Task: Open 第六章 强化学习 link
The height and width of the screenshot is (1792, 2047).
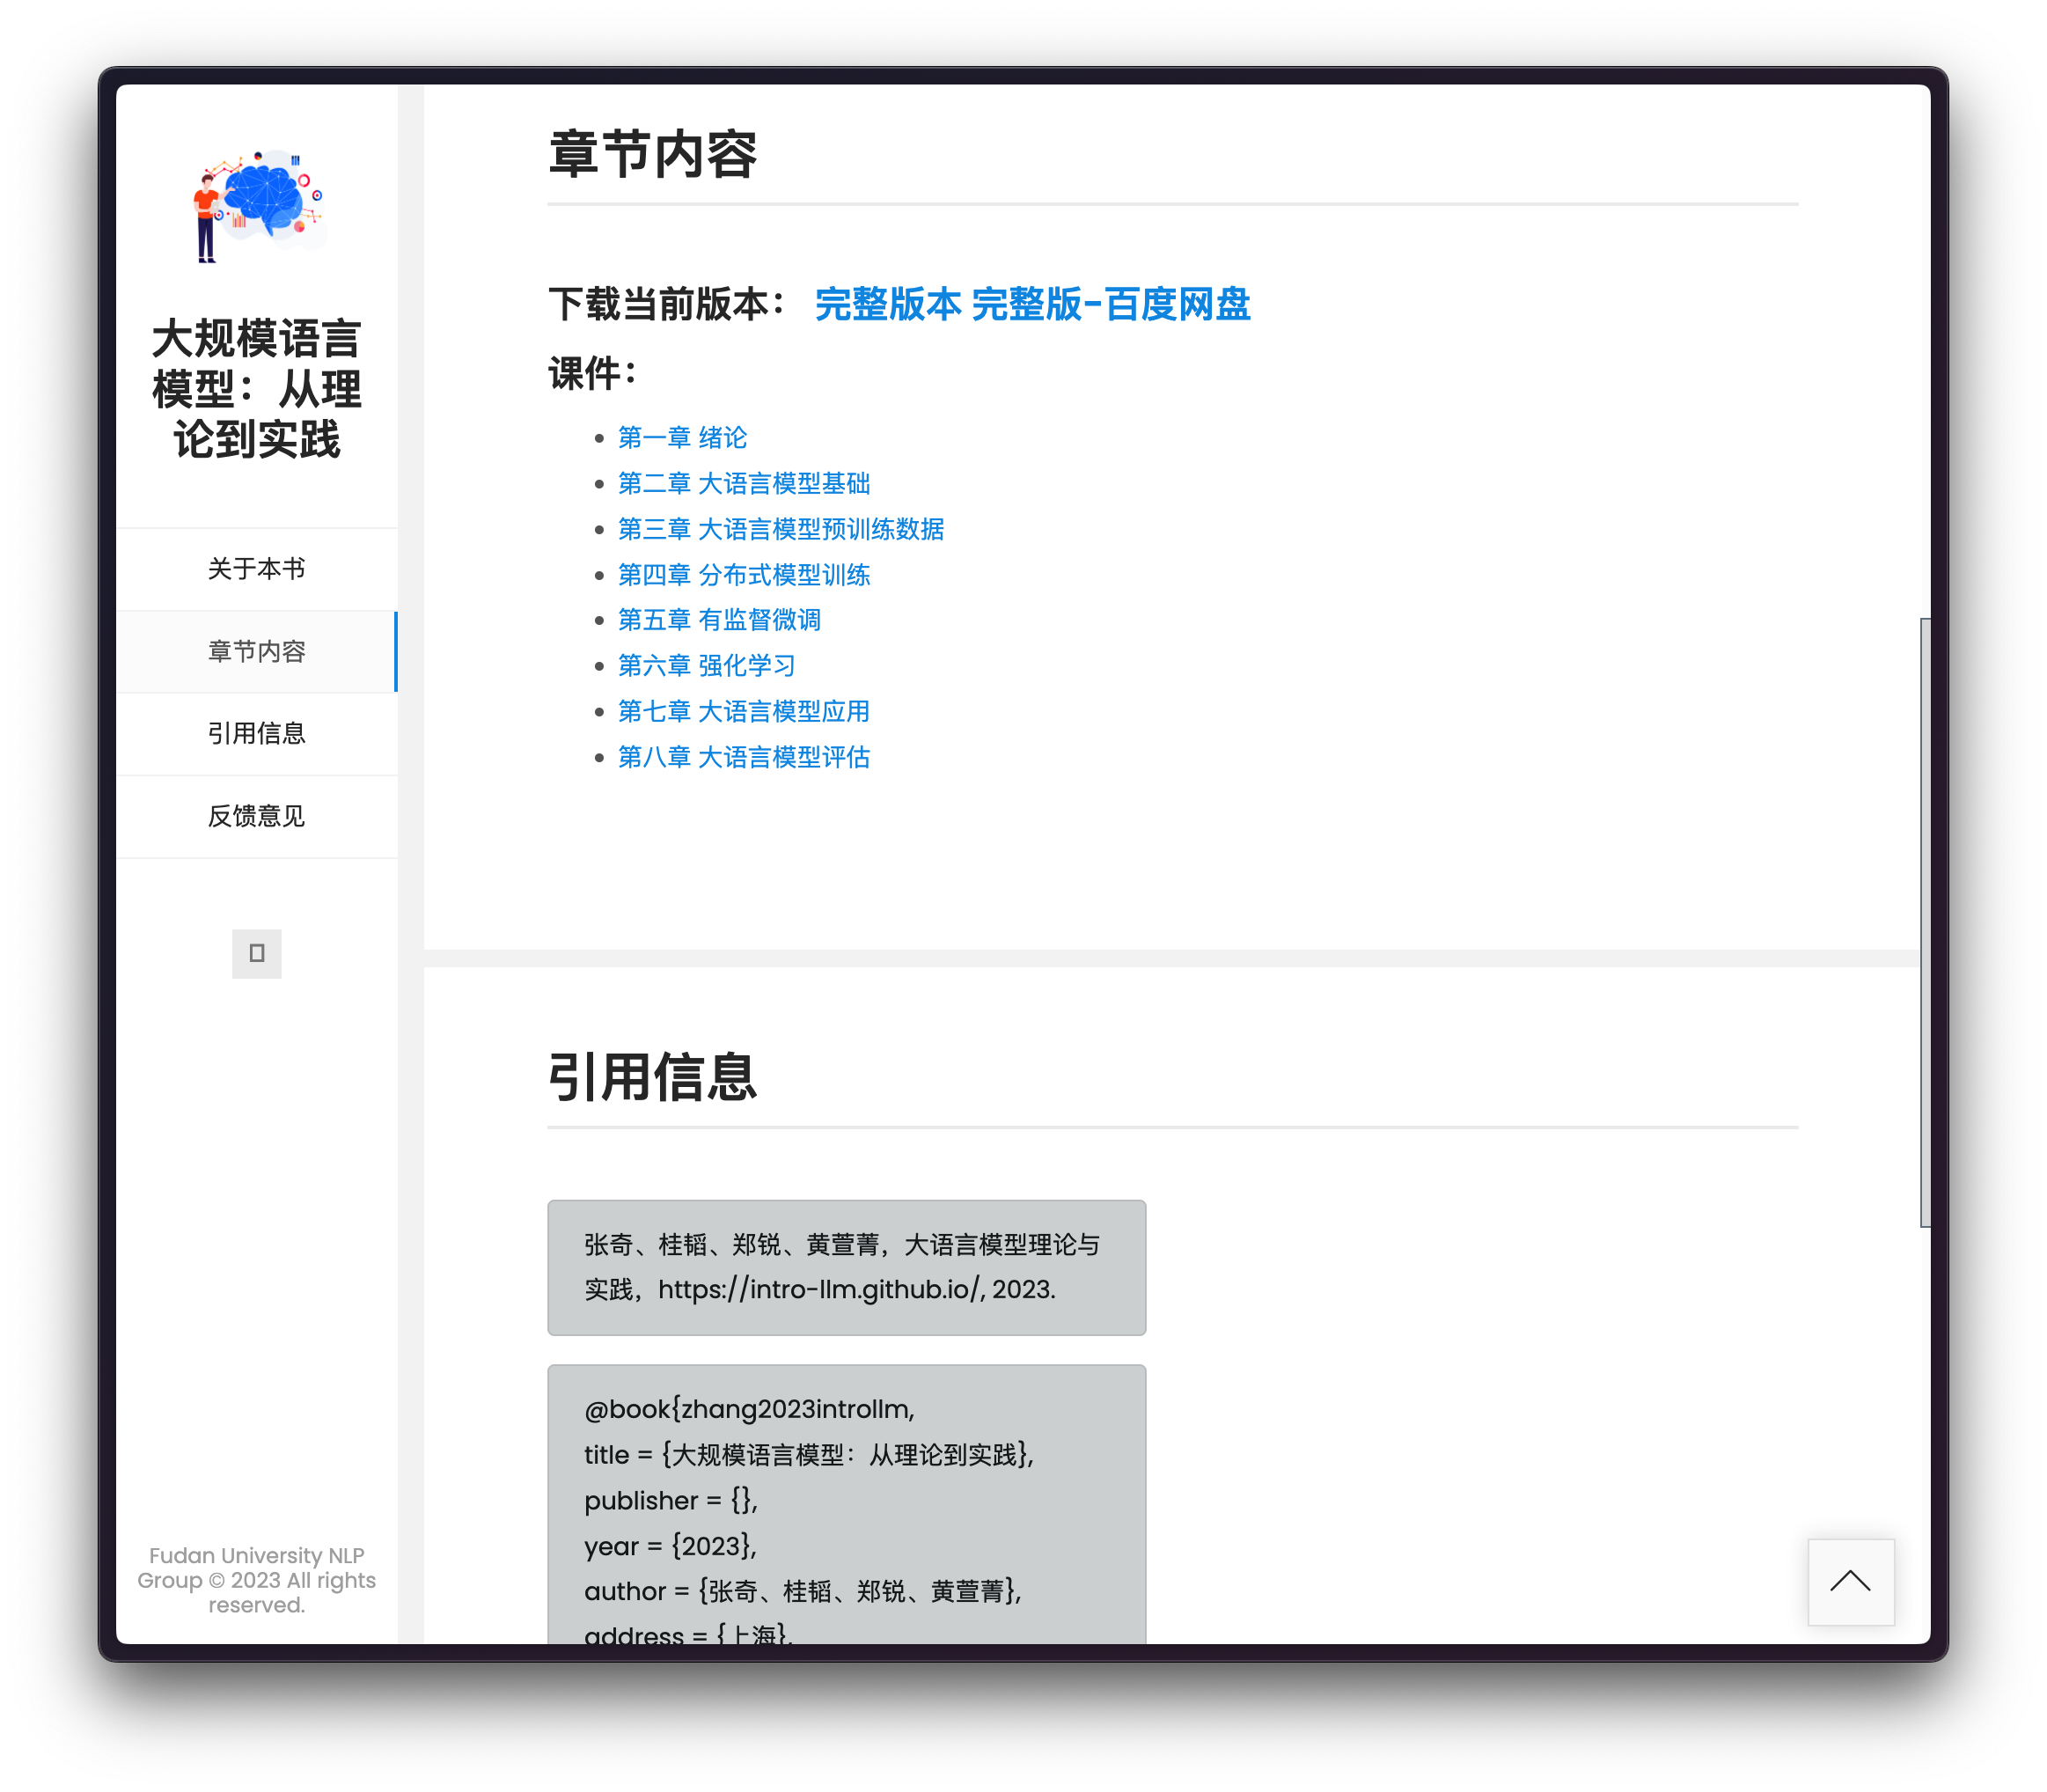Action: coord(706,666)
